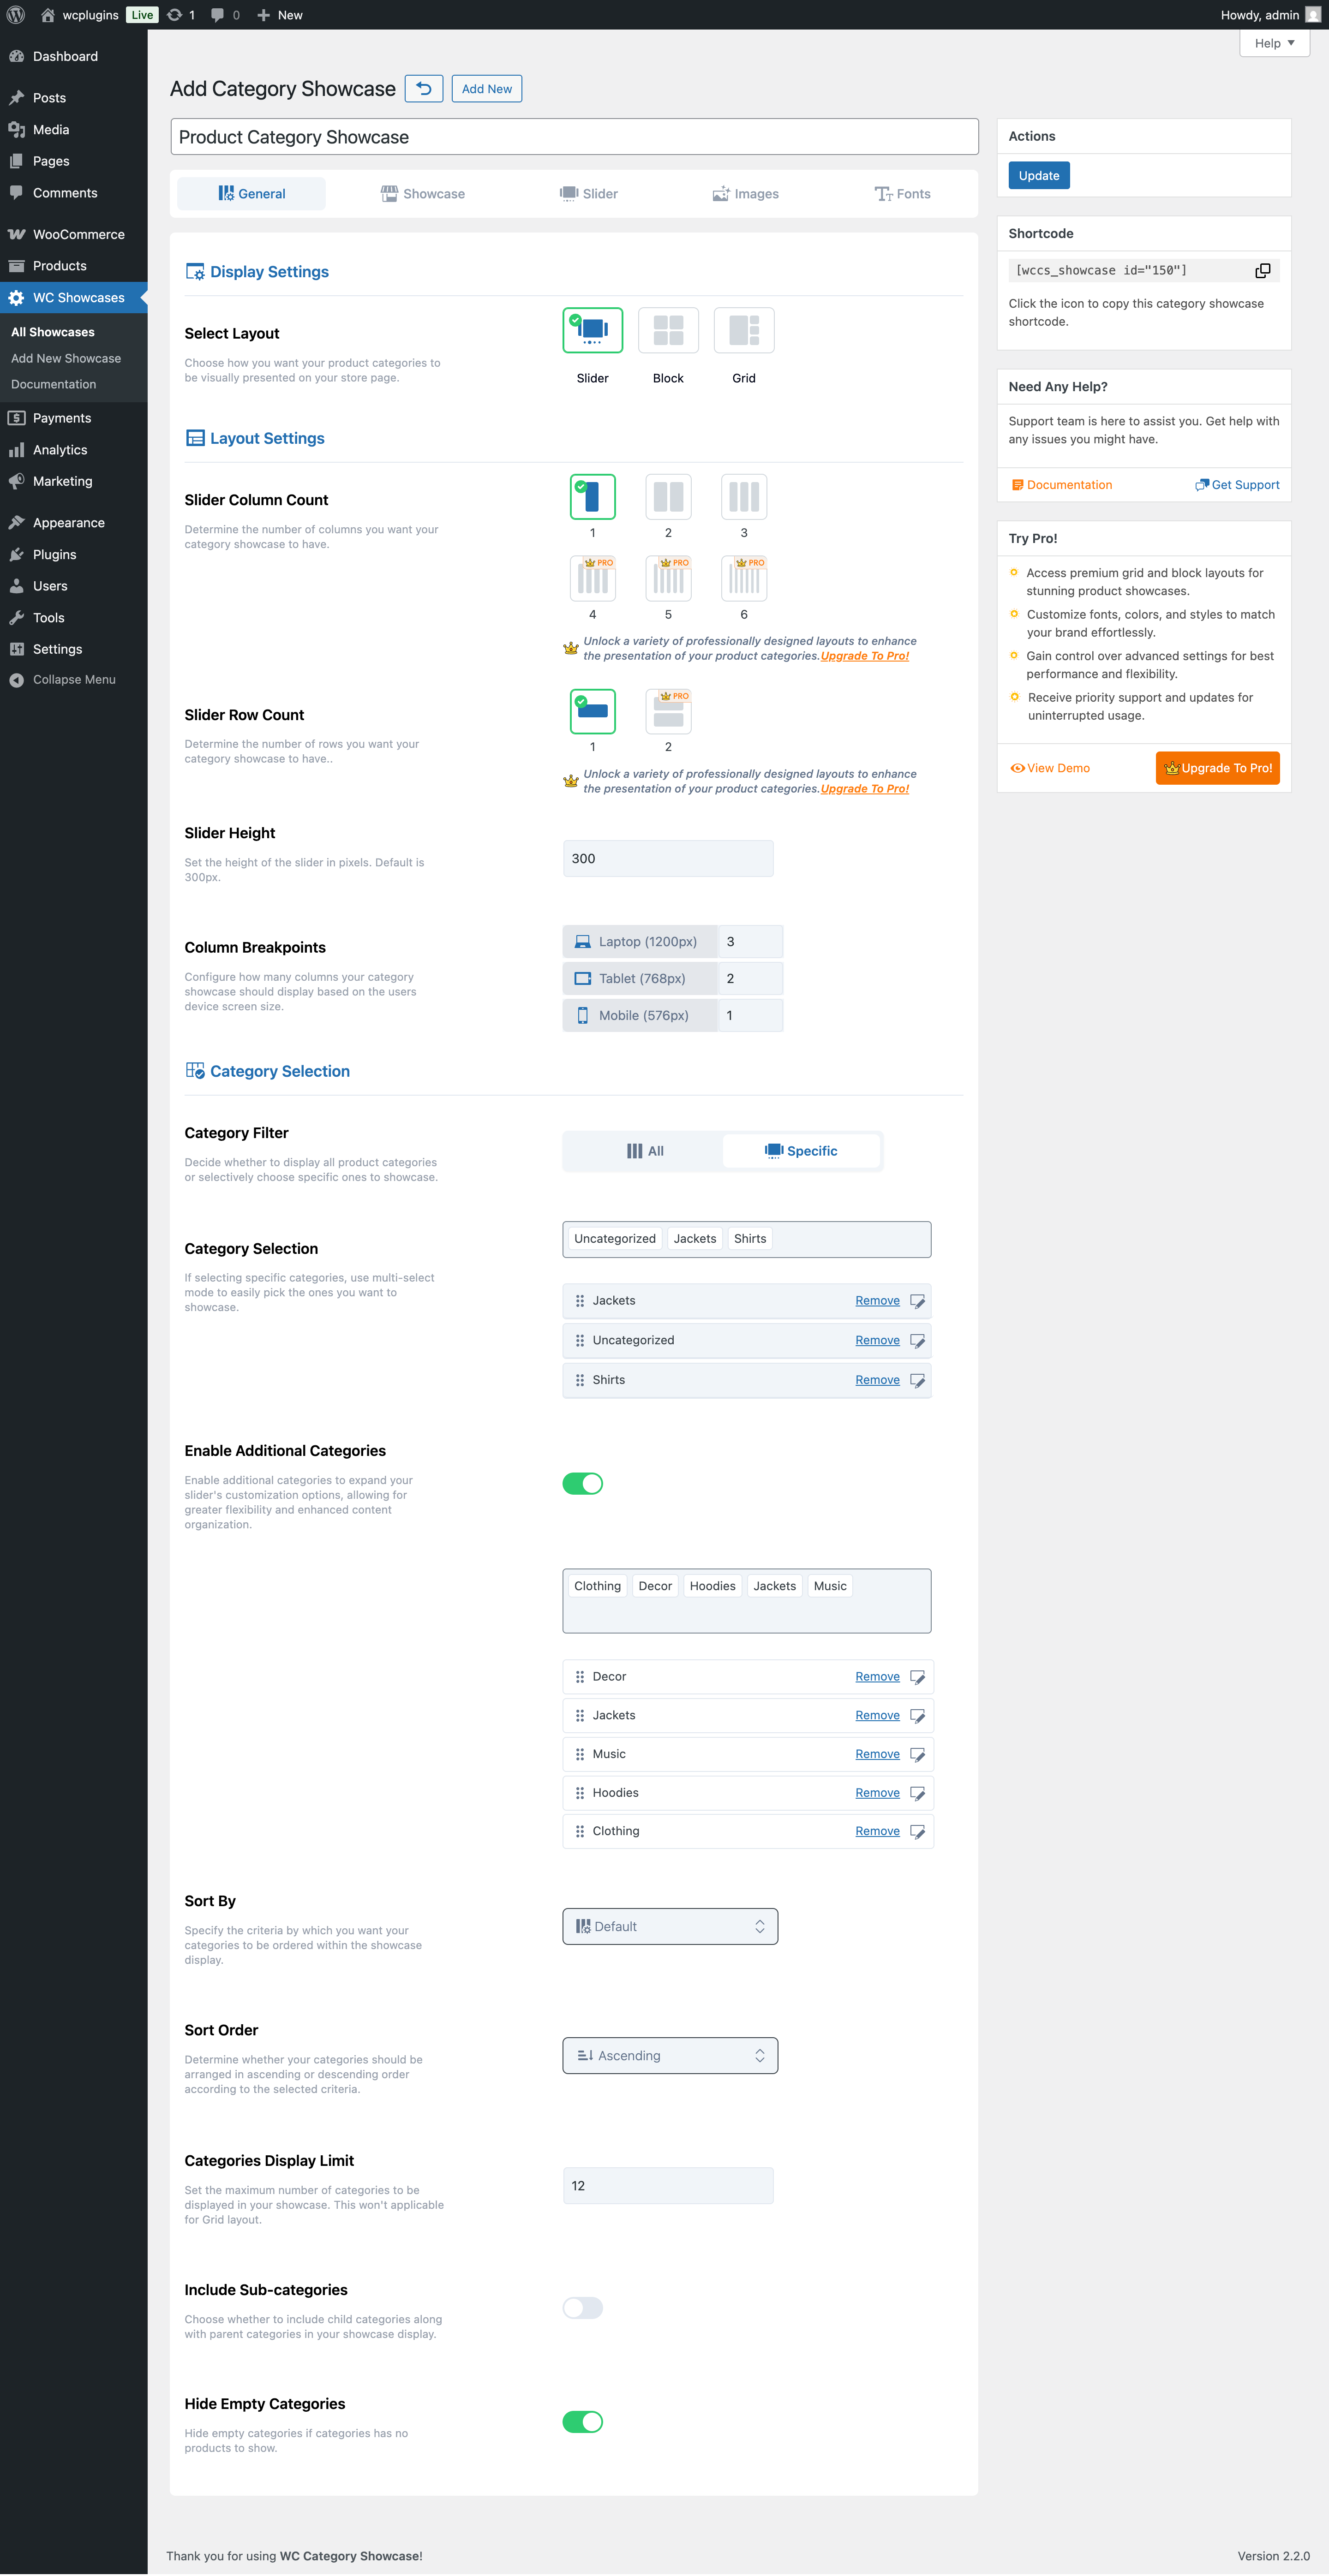Click the Slider Height input field
Image resolution: width=1329 pixels, height=2576 pixels.
668,859
